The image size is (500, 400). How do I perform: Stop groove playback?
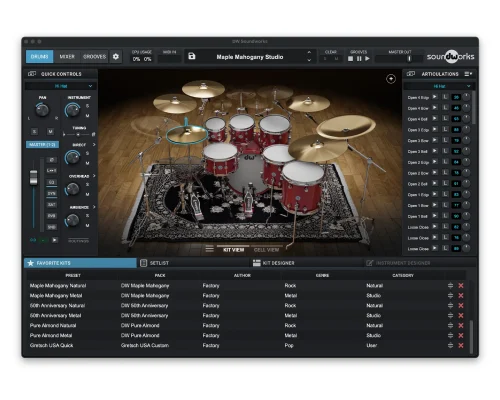coord(350,59)
